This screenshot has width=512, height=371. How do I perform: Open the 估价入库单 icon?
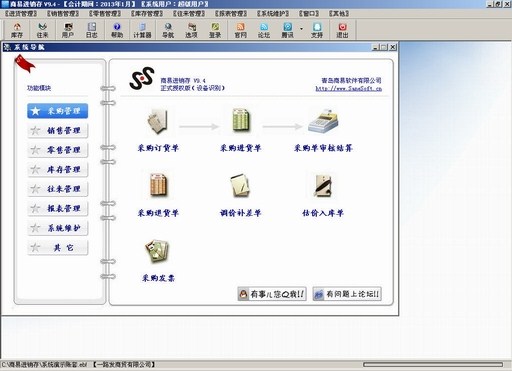(323, 185)
